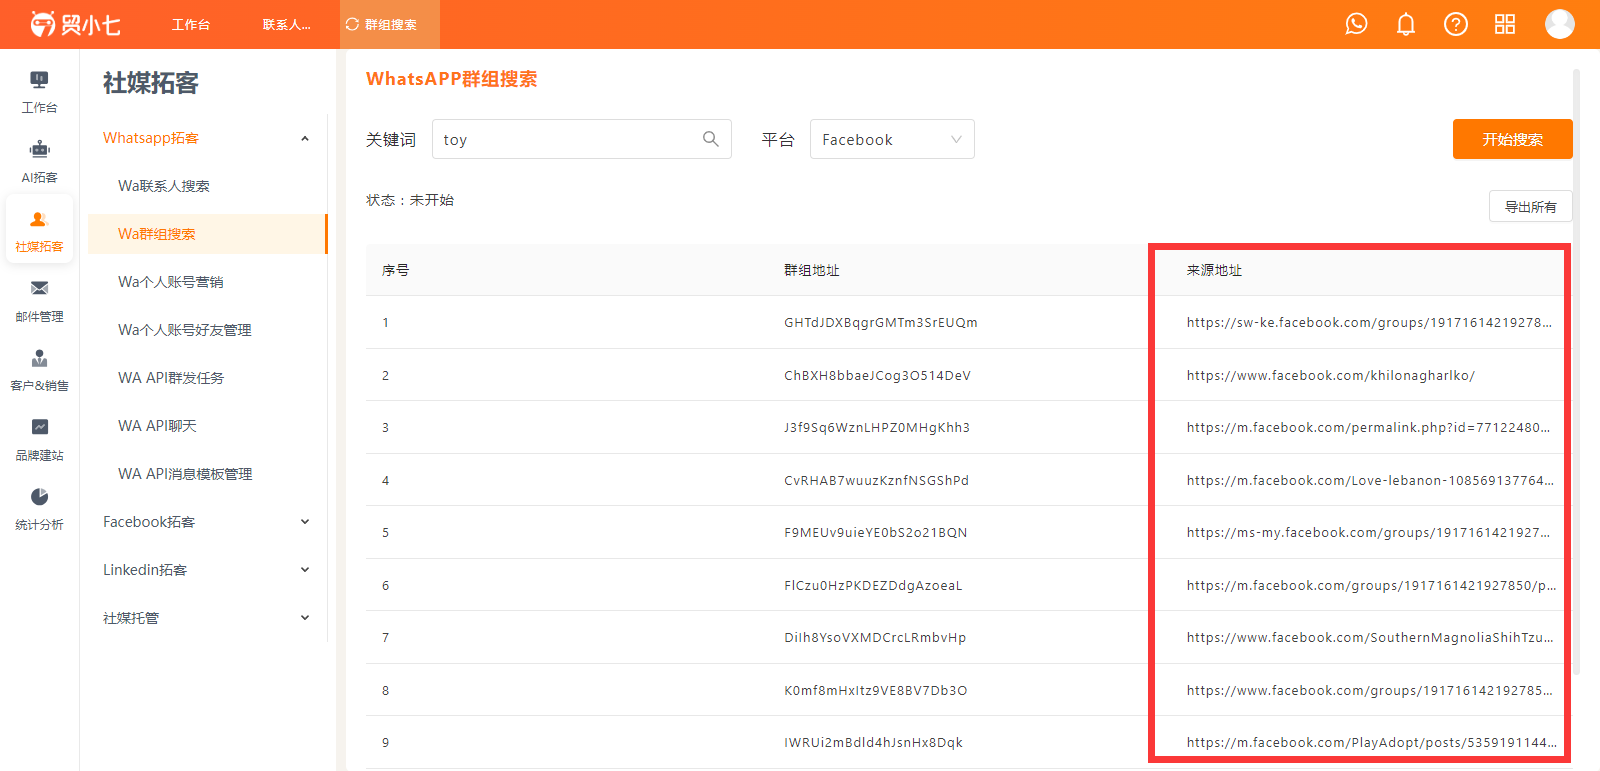Viewport: 1600px width, 771px height.
Task: Open 客户&销售 in the left sidebar
Action: (x=39, y=370)
